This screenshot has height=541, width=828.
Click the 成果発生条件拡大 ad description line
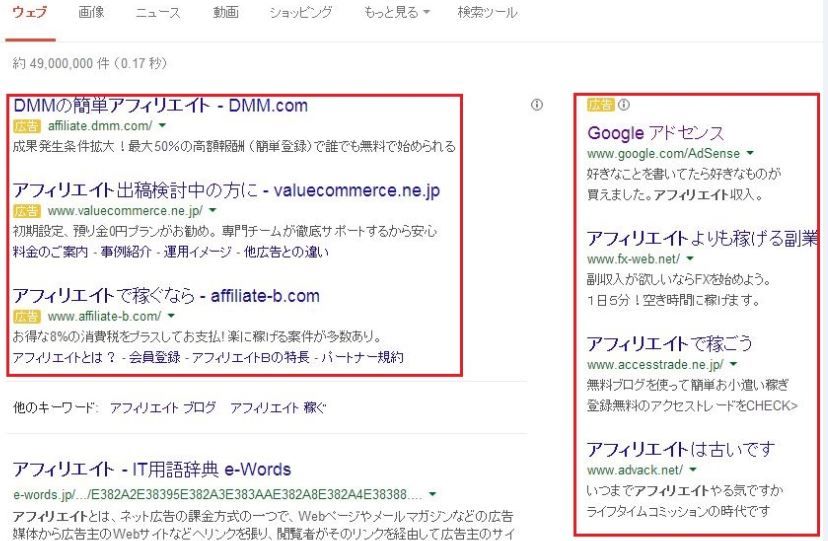(x=234, y=146)
